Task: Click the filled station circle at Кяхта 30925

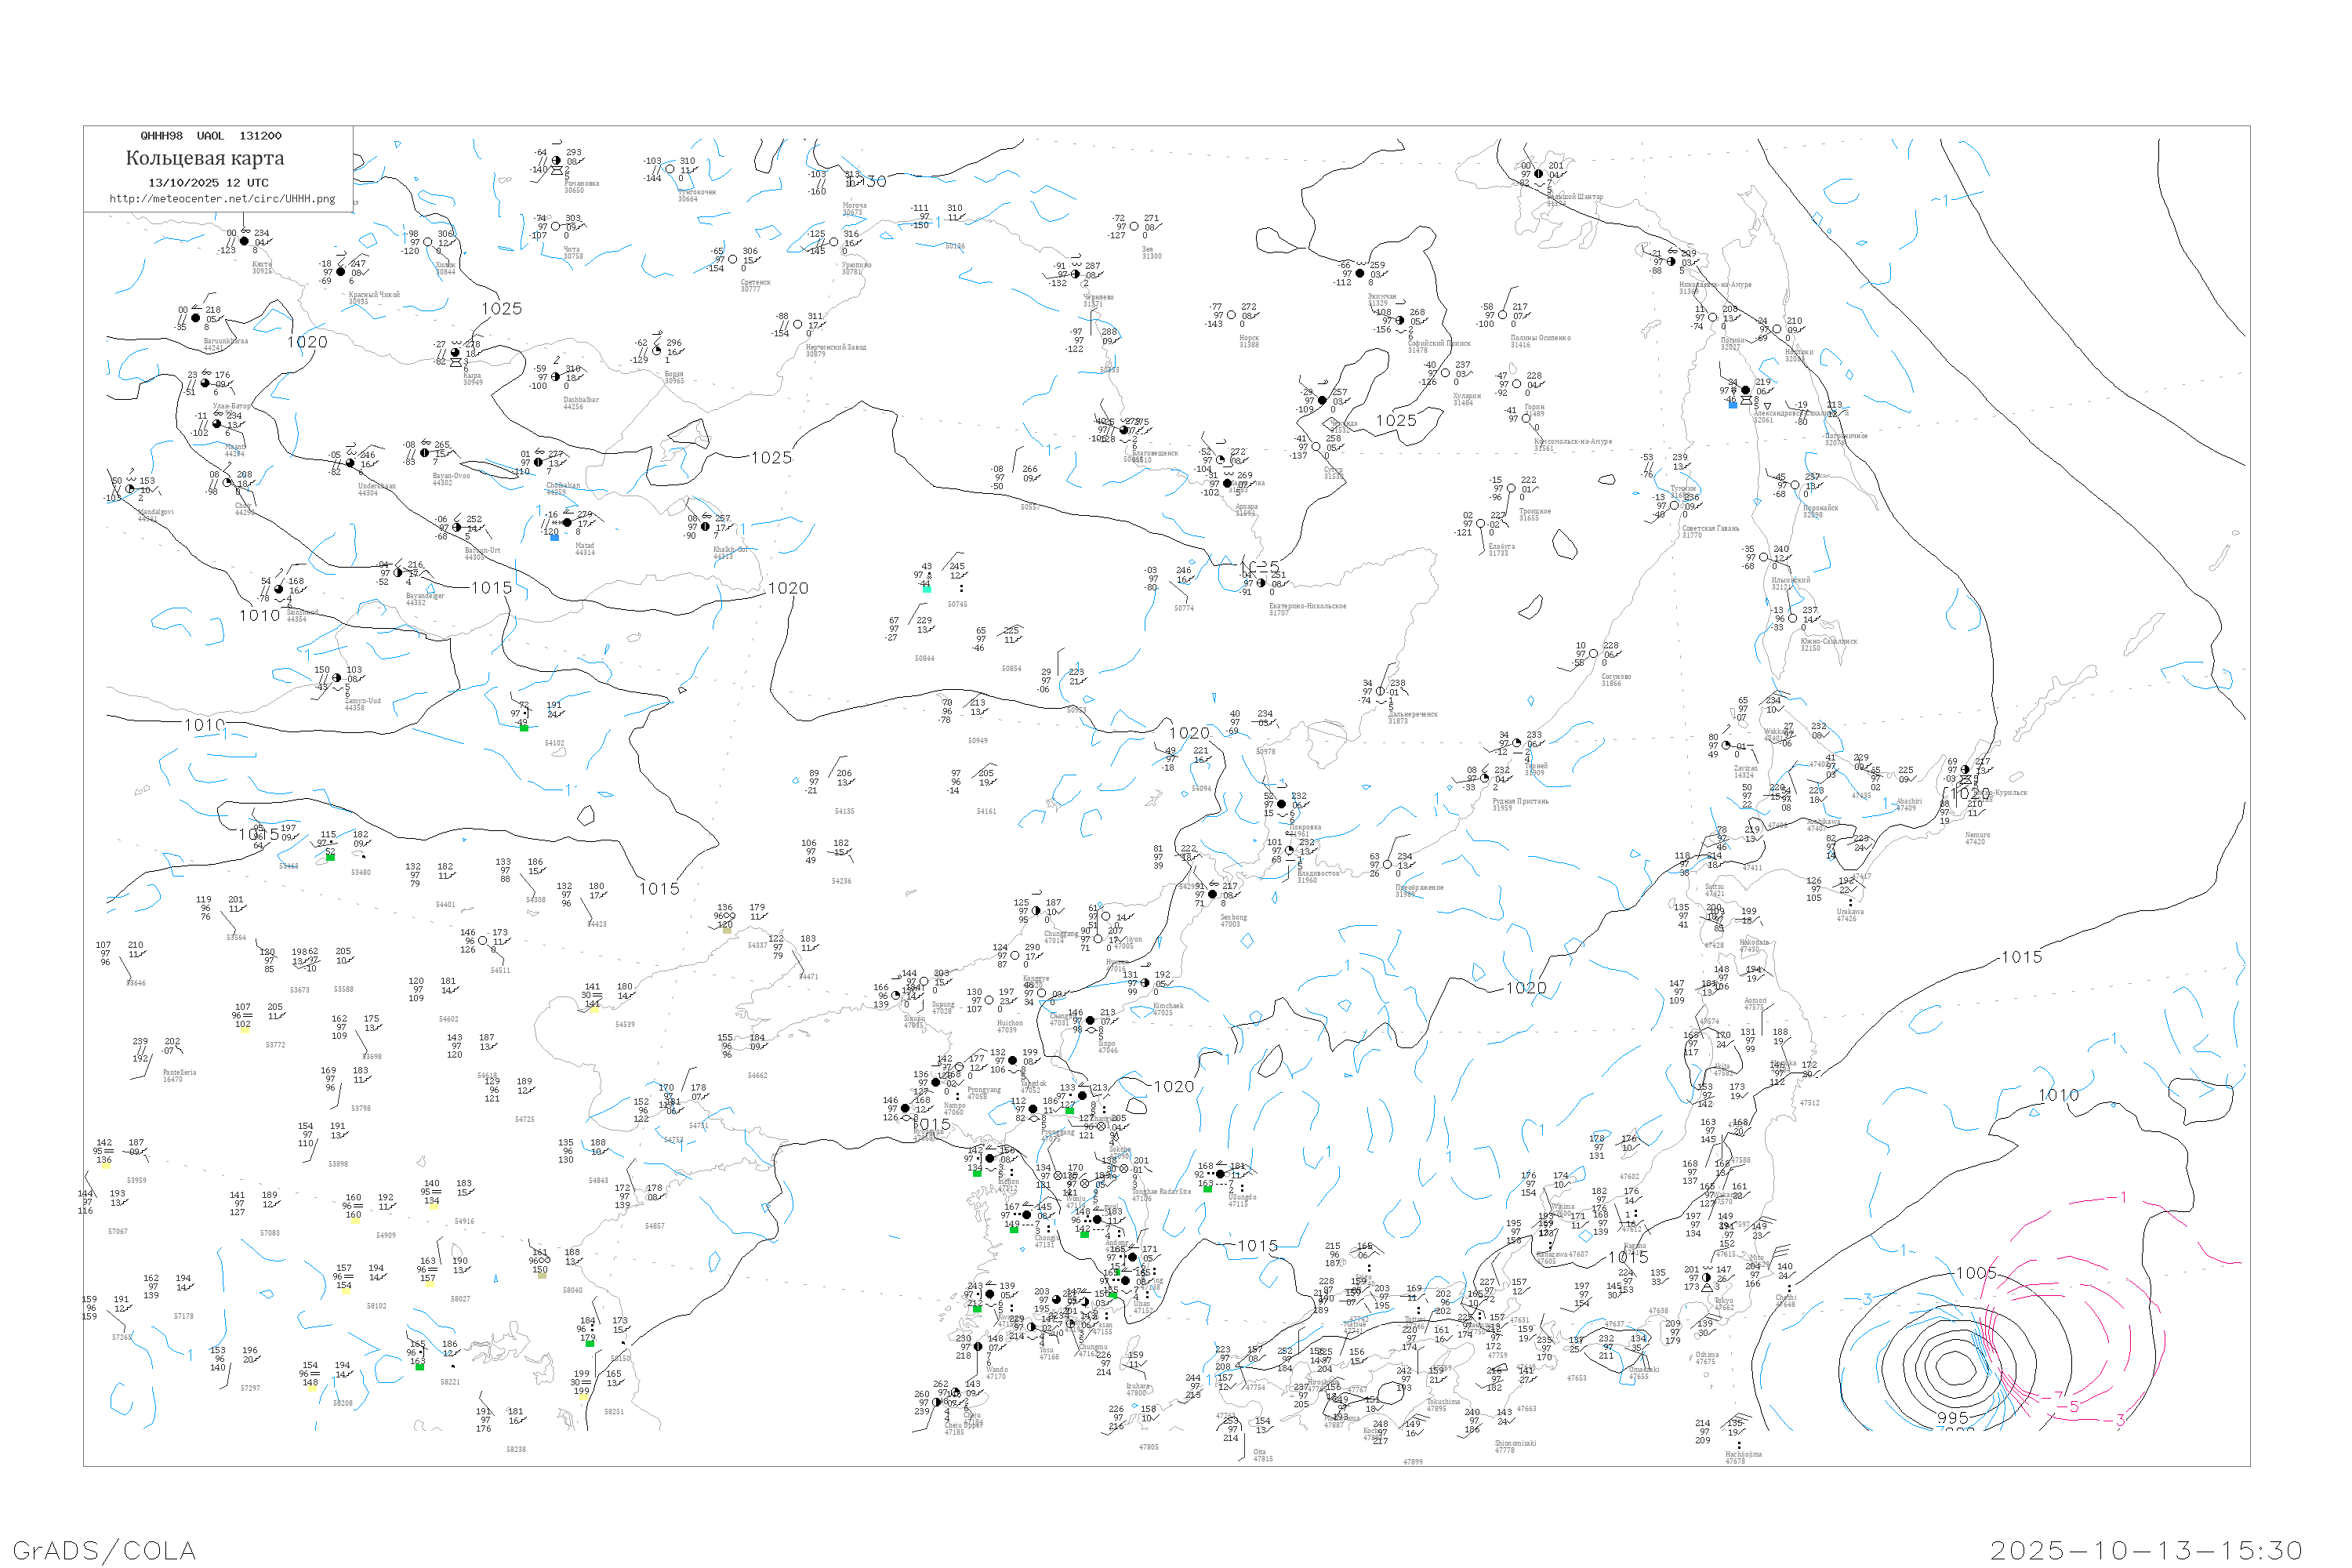Action: [244, 241]
